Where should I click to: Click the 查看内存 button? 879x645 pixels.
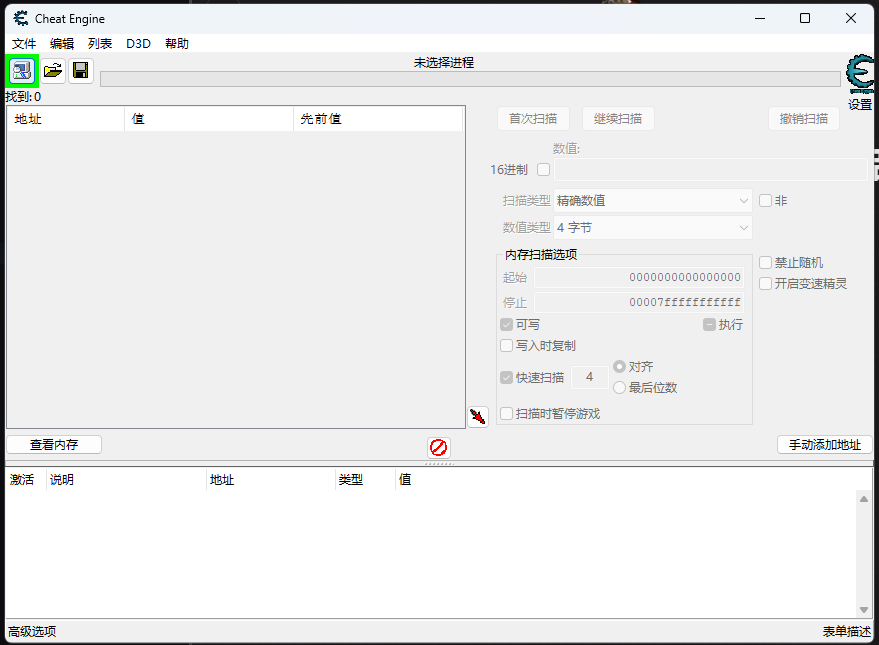(x=54, y=445)
